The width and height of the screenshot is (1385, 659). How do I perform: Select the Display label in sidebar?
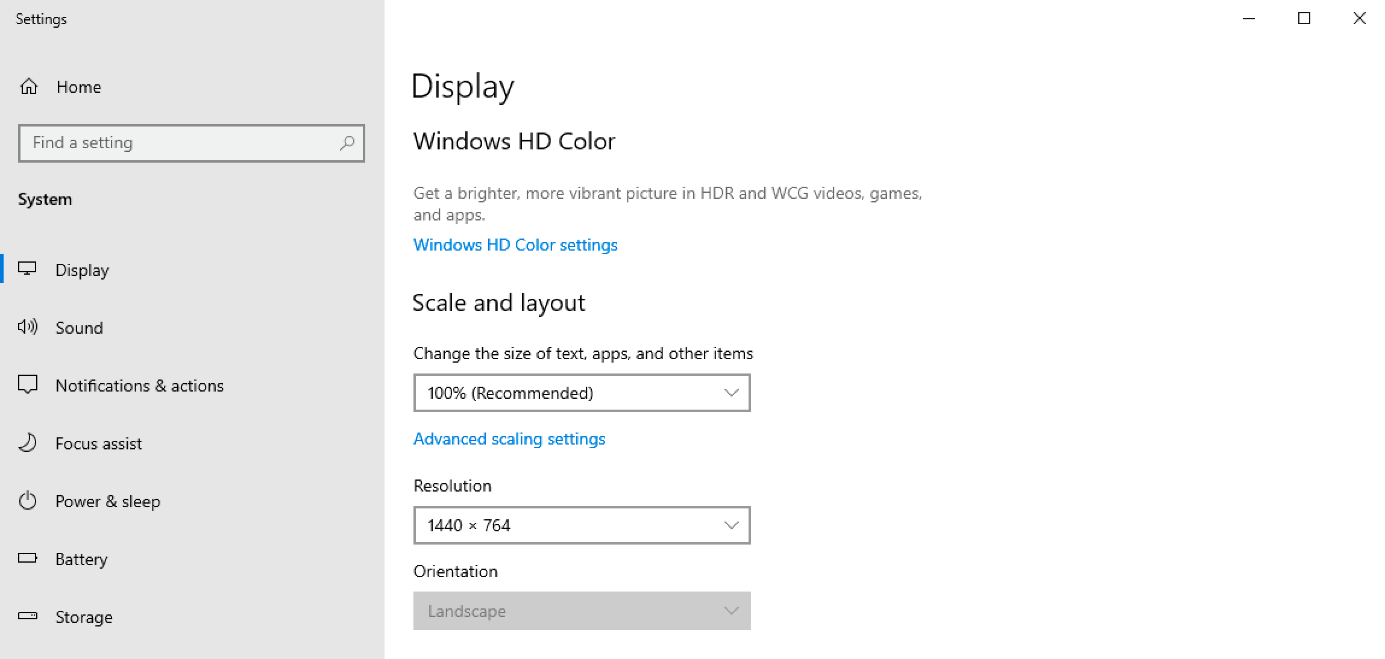pos(82,270)
